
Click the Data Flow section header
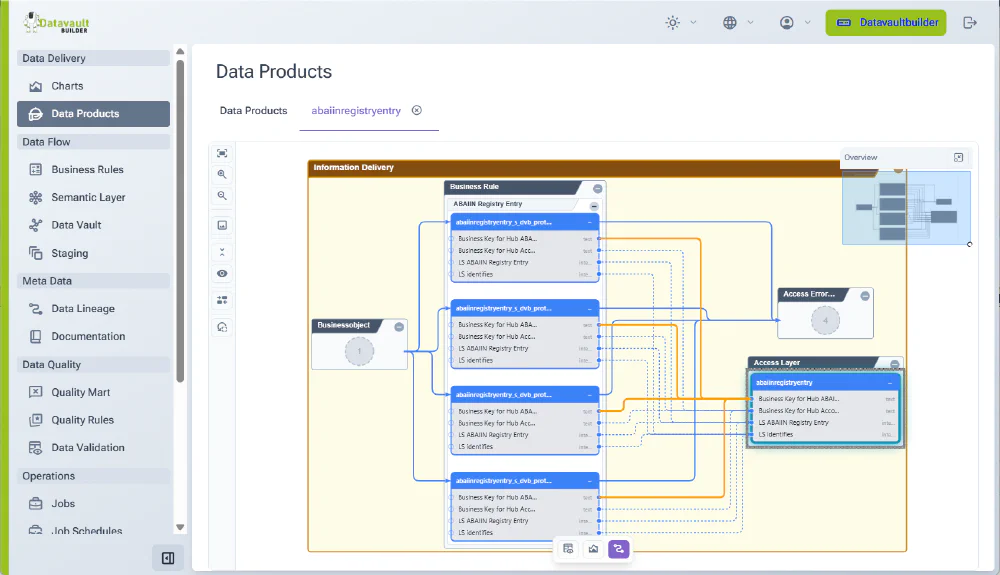coord(93,142)
